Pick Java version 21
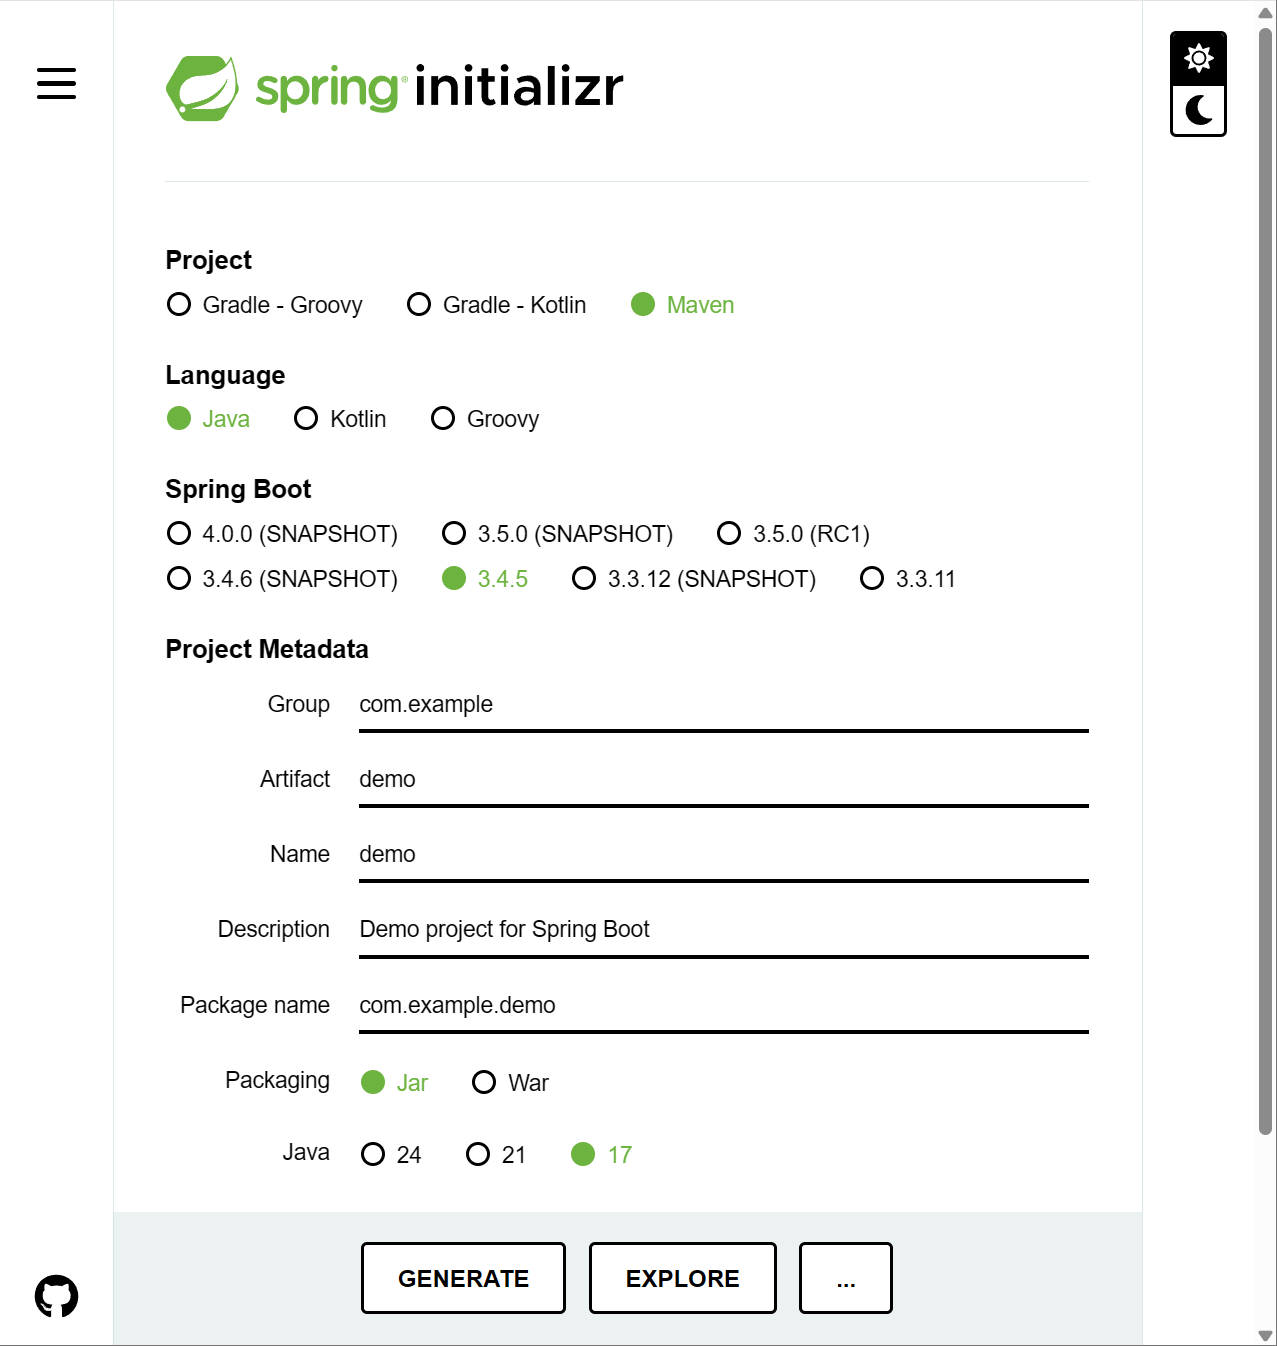Screen dimensions: 1277x1346 (x=496, y=1155)
